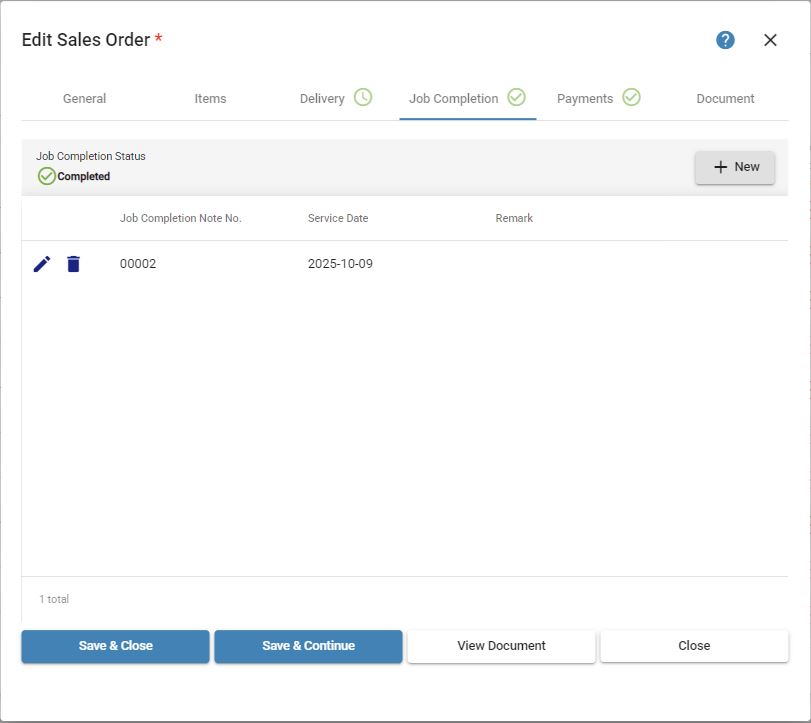Image resolution: width=811 pixels, height=723 pixels.
Task: Click the clock icon beside Delivery tab
Action: click(x=363, y=97)
